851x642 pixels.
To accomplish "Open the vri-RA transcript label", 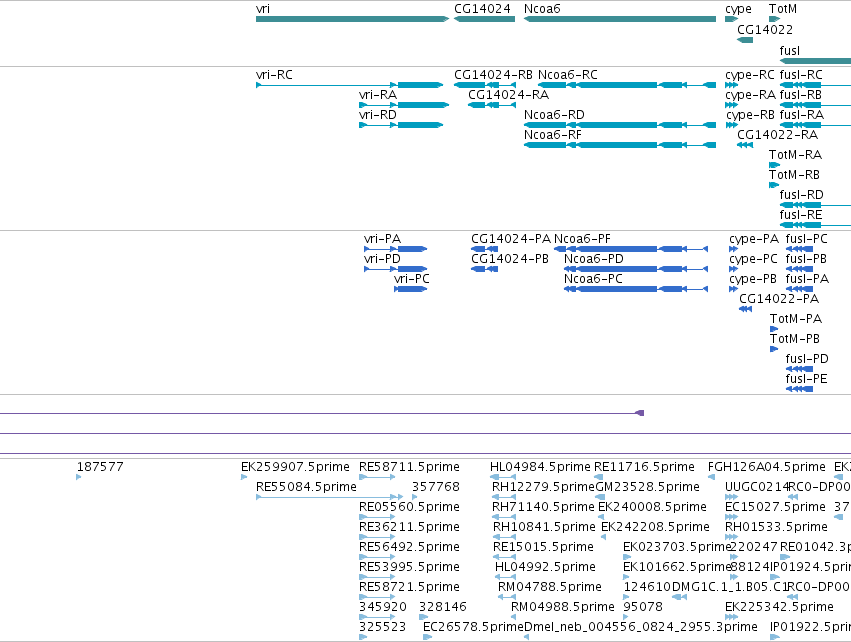I will click(x=378, y=95).
